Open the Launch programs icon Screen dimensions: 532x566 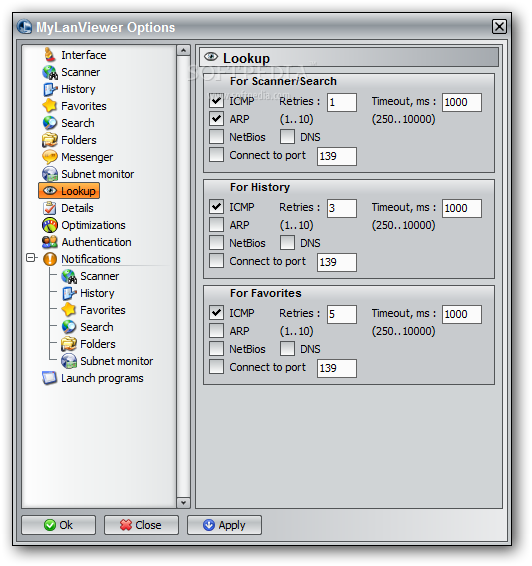tap(50, 378)
